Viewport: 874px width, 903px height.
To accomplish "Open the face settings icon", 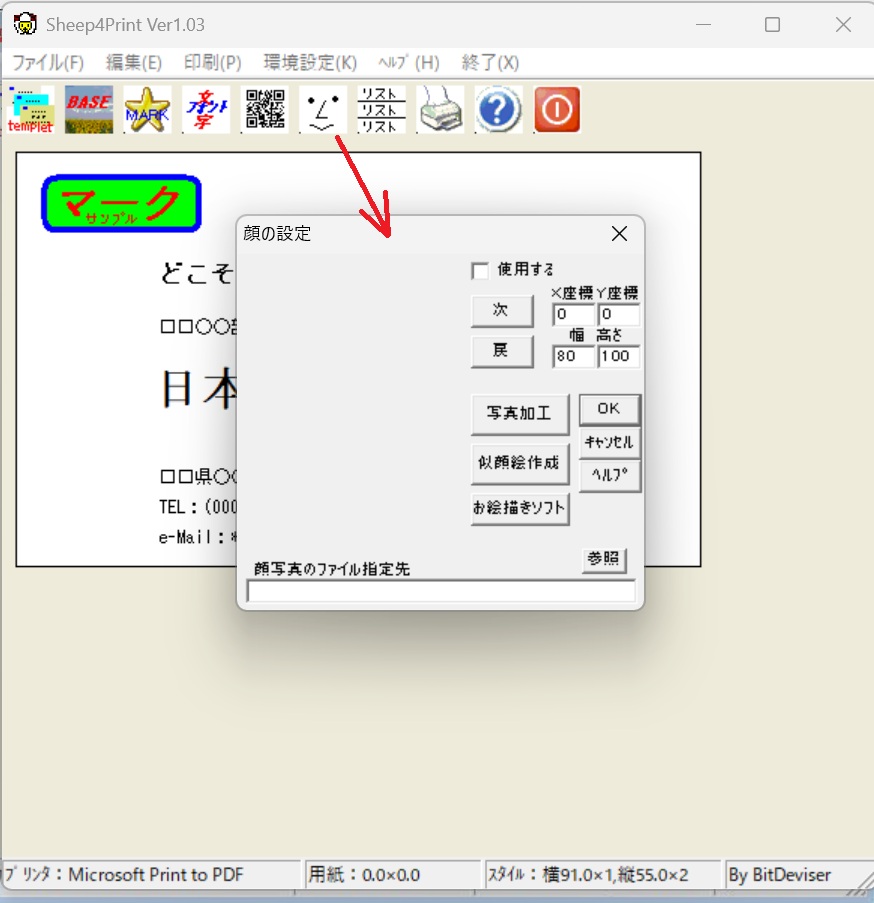I will pos(323,110).
